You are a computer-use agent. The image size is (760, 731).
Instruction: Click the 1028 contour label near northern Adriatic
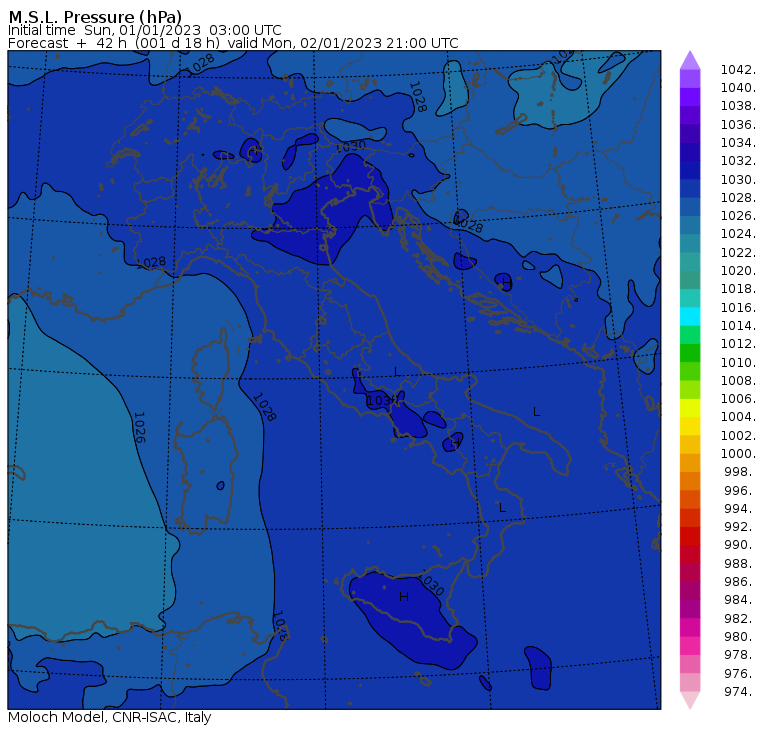pos(468,224)
